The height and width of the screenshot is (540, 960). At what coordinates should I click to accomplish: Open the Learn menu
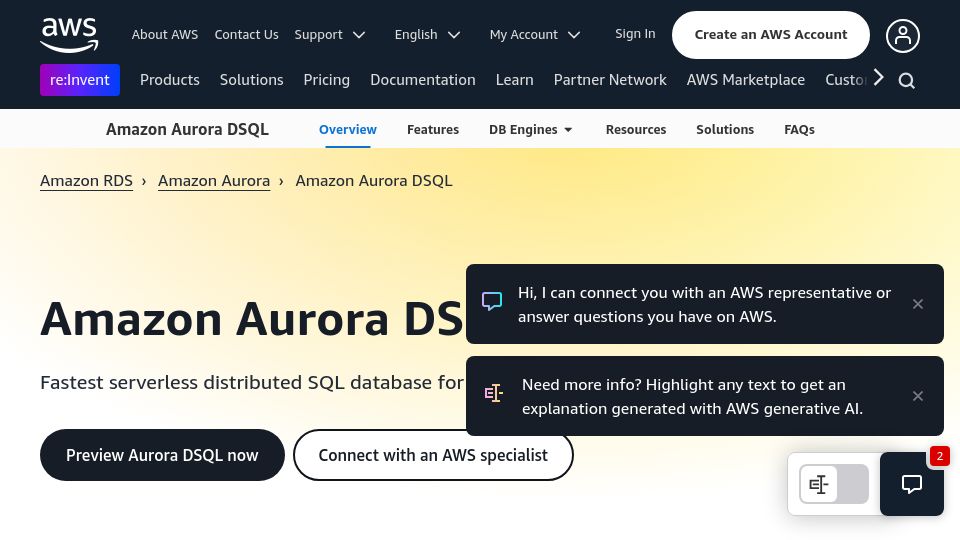514,80
